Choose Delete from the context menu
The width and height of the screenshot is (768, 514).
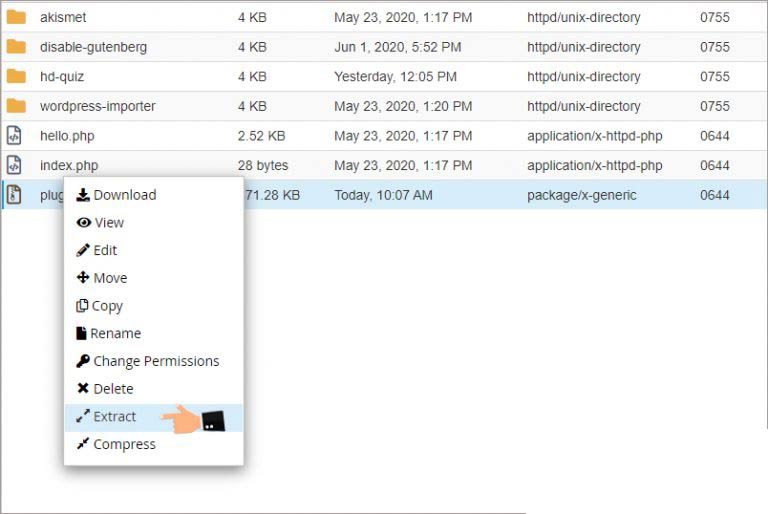153,389
